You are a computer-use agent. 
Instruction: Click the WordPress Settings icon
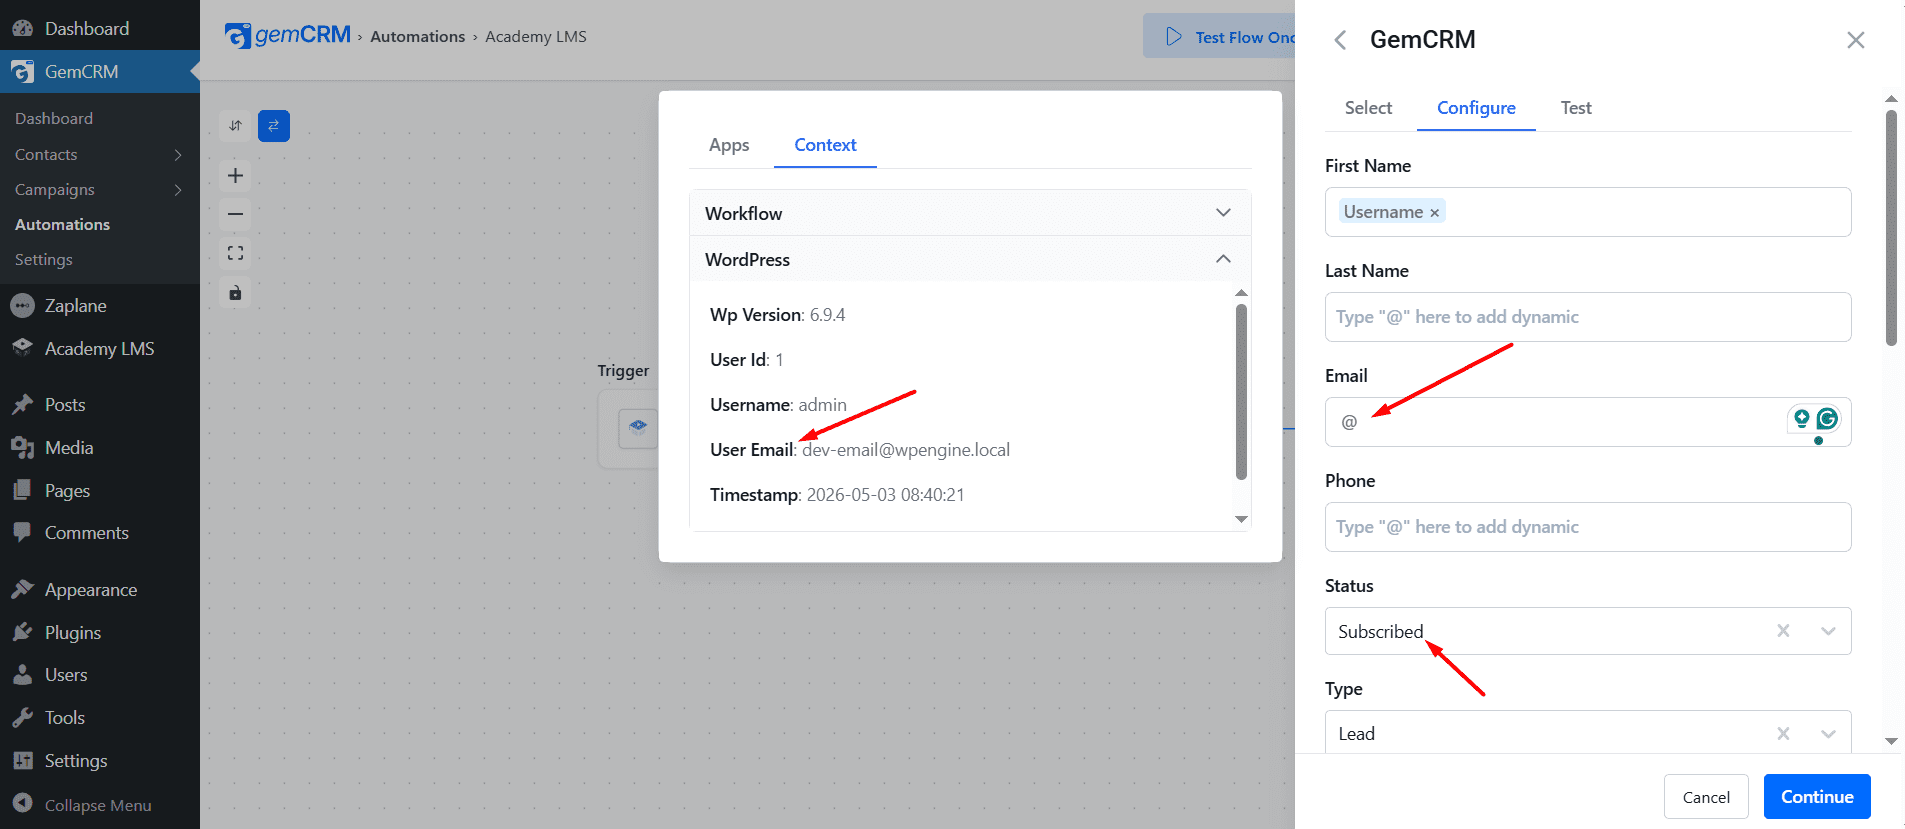[x=22, y=761]
